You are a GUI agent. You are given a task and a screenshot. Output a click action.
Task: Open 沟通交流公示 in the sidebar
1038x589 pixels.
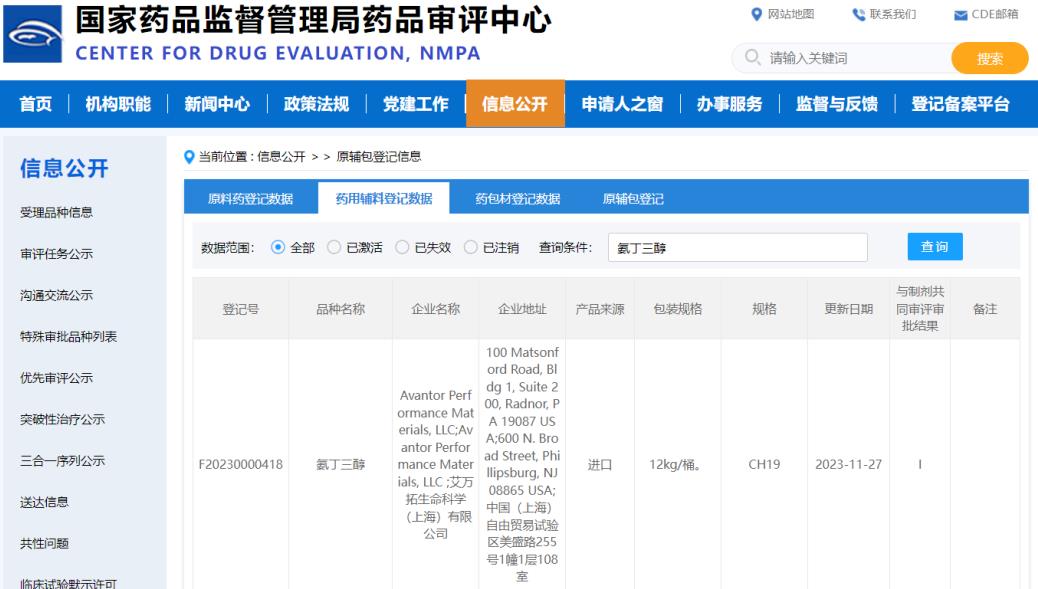(56, 295)
